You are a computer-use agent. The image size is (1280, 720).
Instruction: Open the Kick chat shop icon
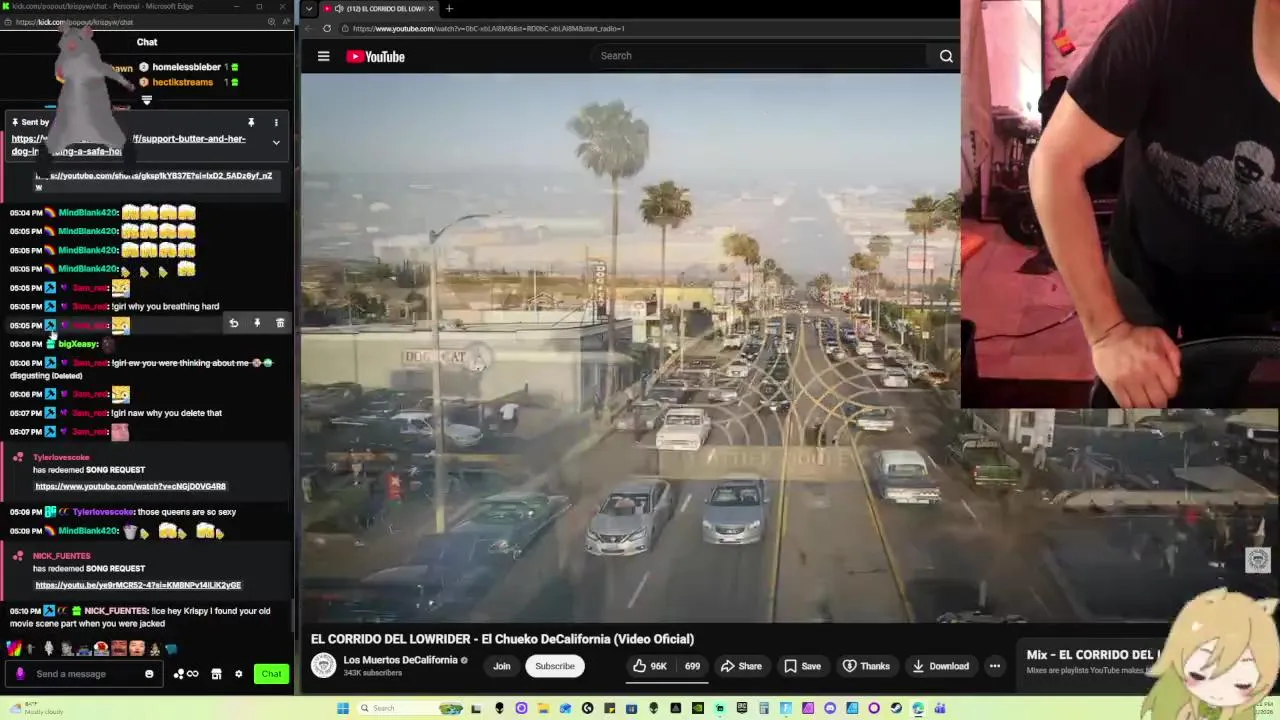(216, 674)
